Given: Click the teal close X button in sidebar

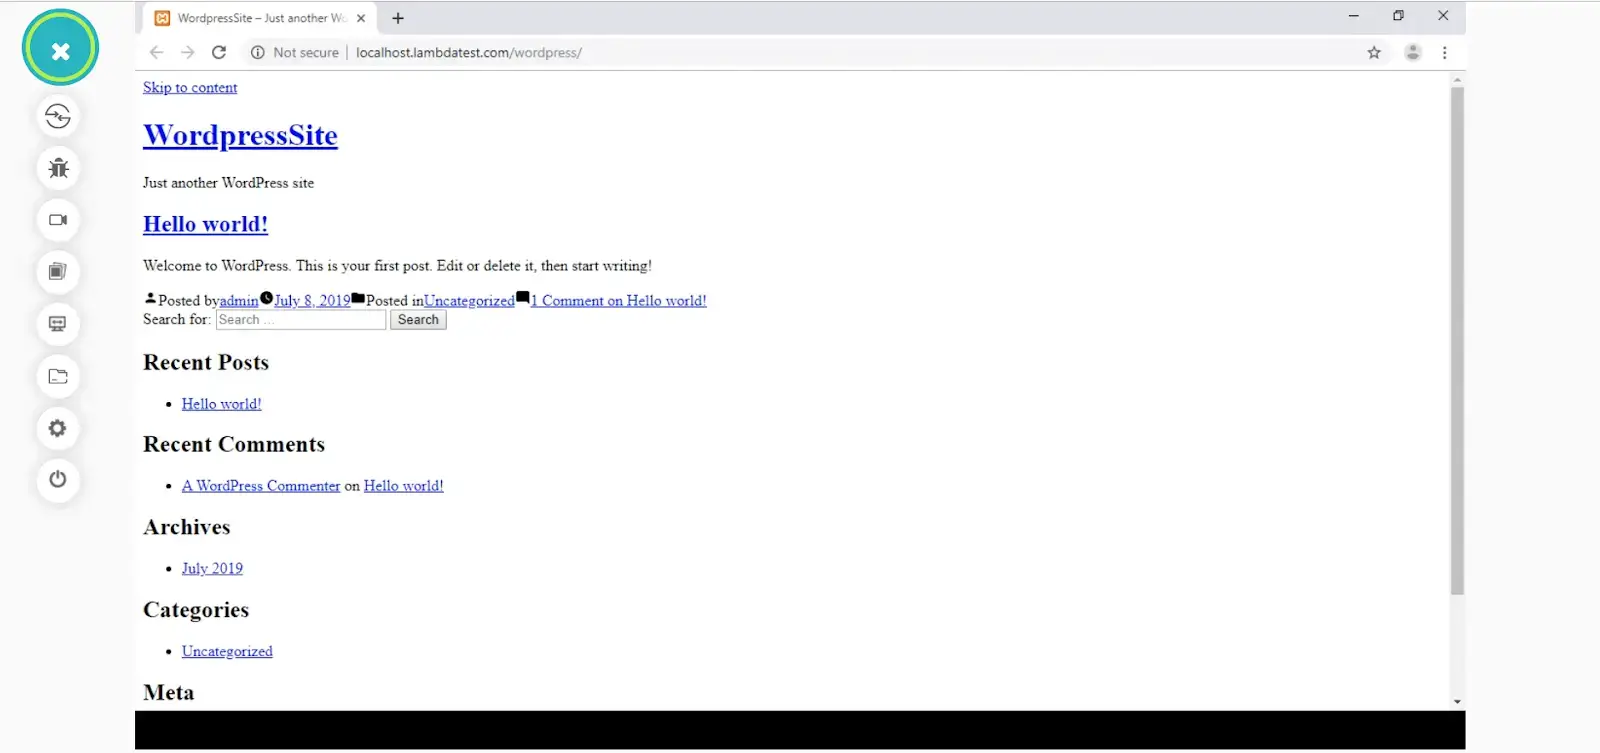Looking at the screenshot, I should (60, 49).
